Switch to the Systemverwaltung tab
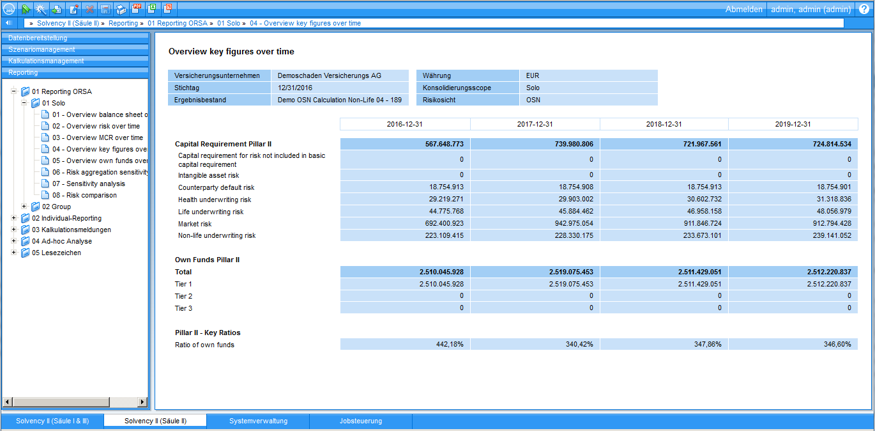 coord(258,421)
